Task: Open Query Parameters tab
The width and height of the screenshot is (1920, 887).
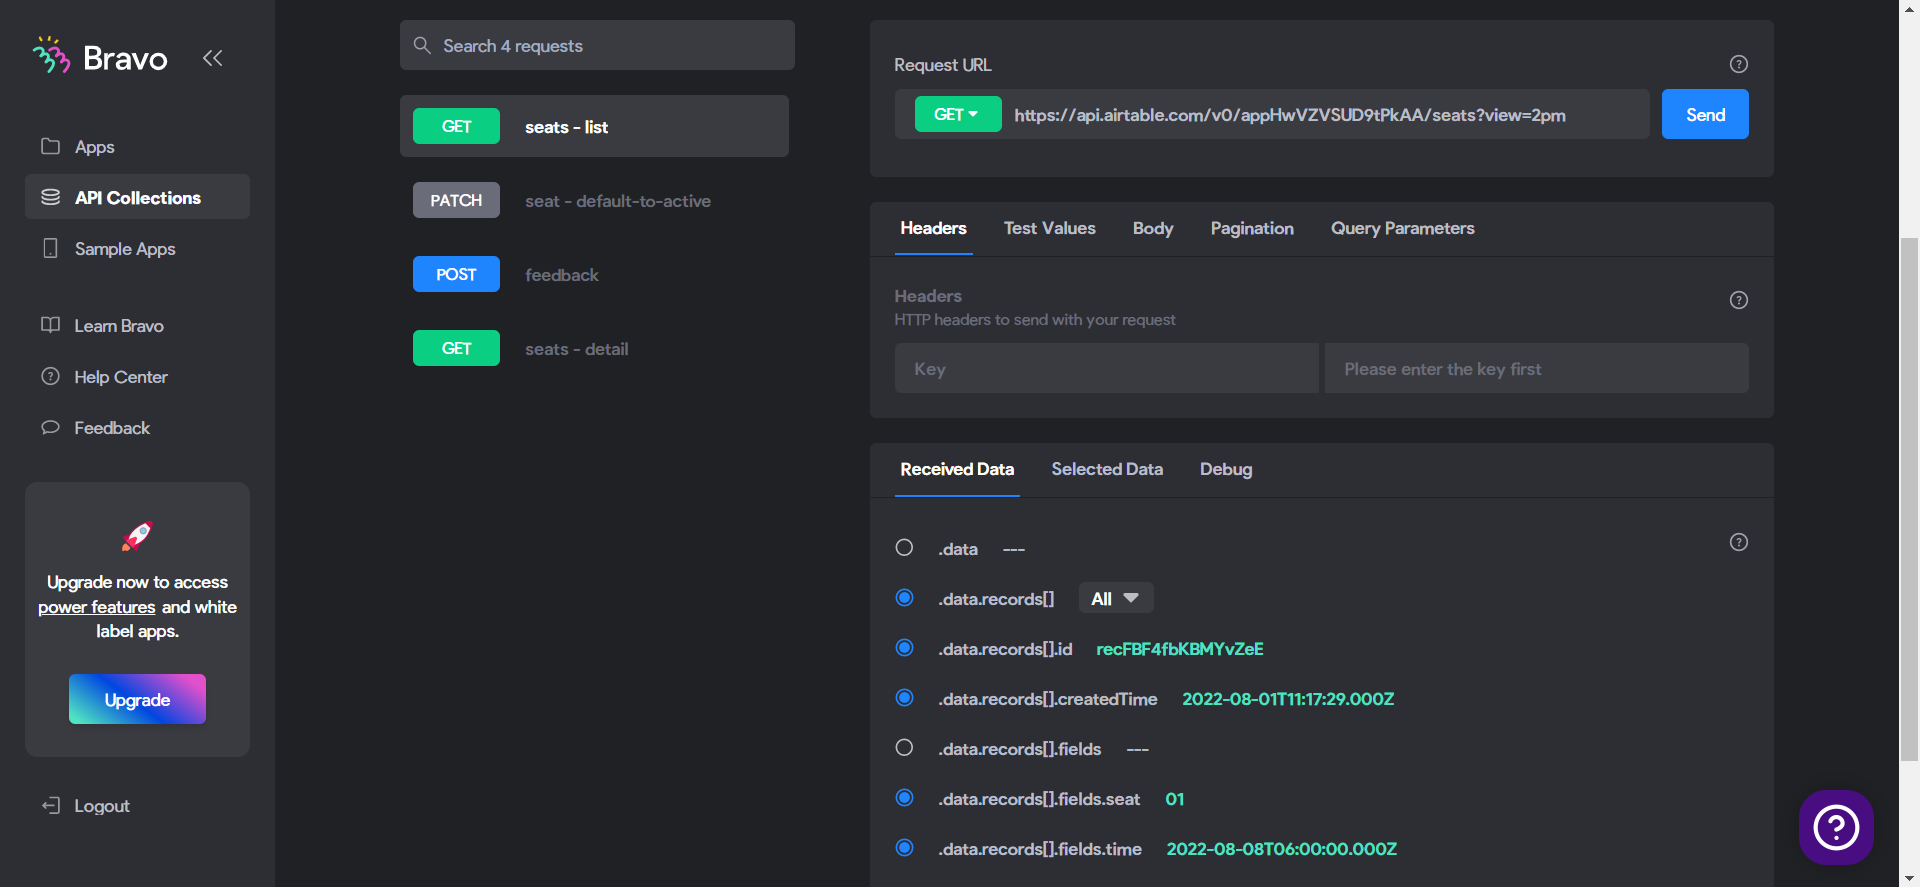Action: tap(1402, 228)
